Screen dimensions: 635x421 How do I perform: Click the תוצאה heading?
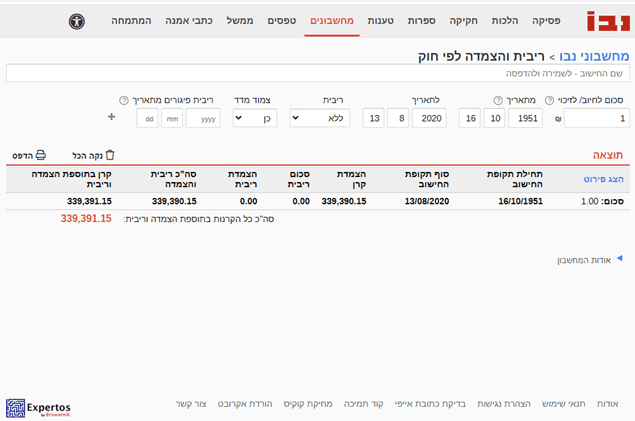(x=608, y=155)
